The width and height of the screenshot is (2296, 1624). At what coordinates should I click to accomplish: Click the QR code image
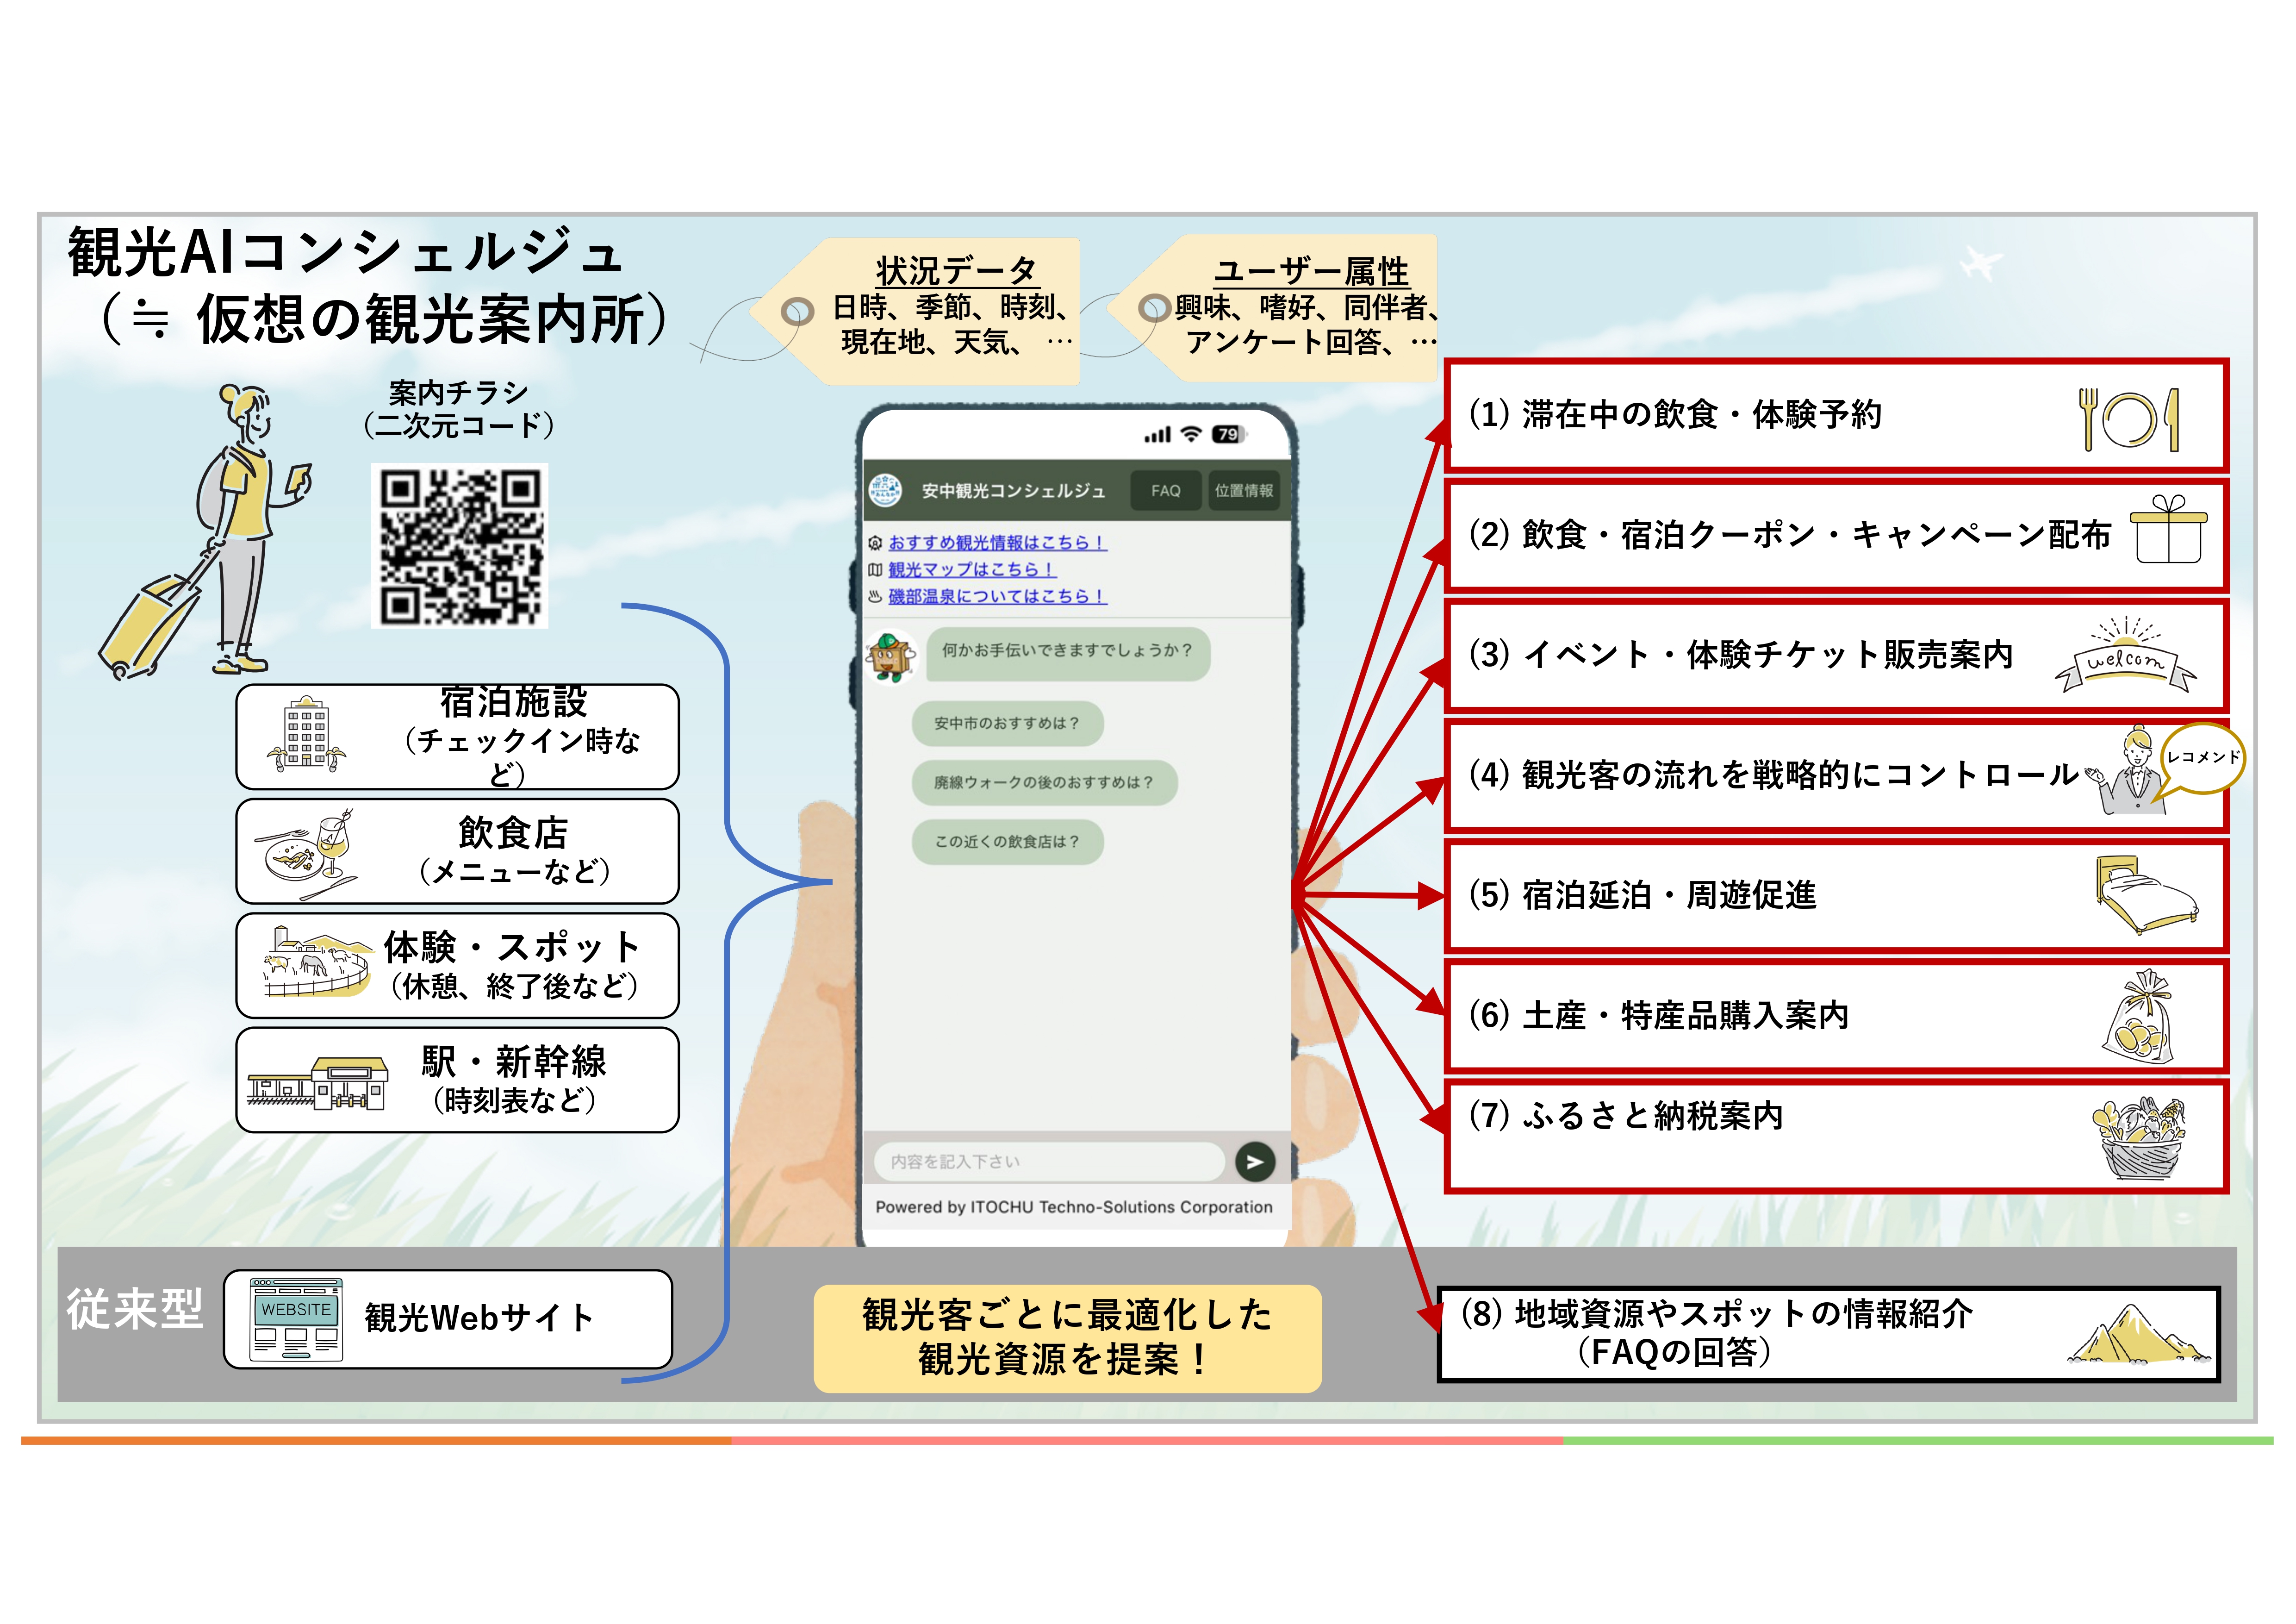[460, 546]
